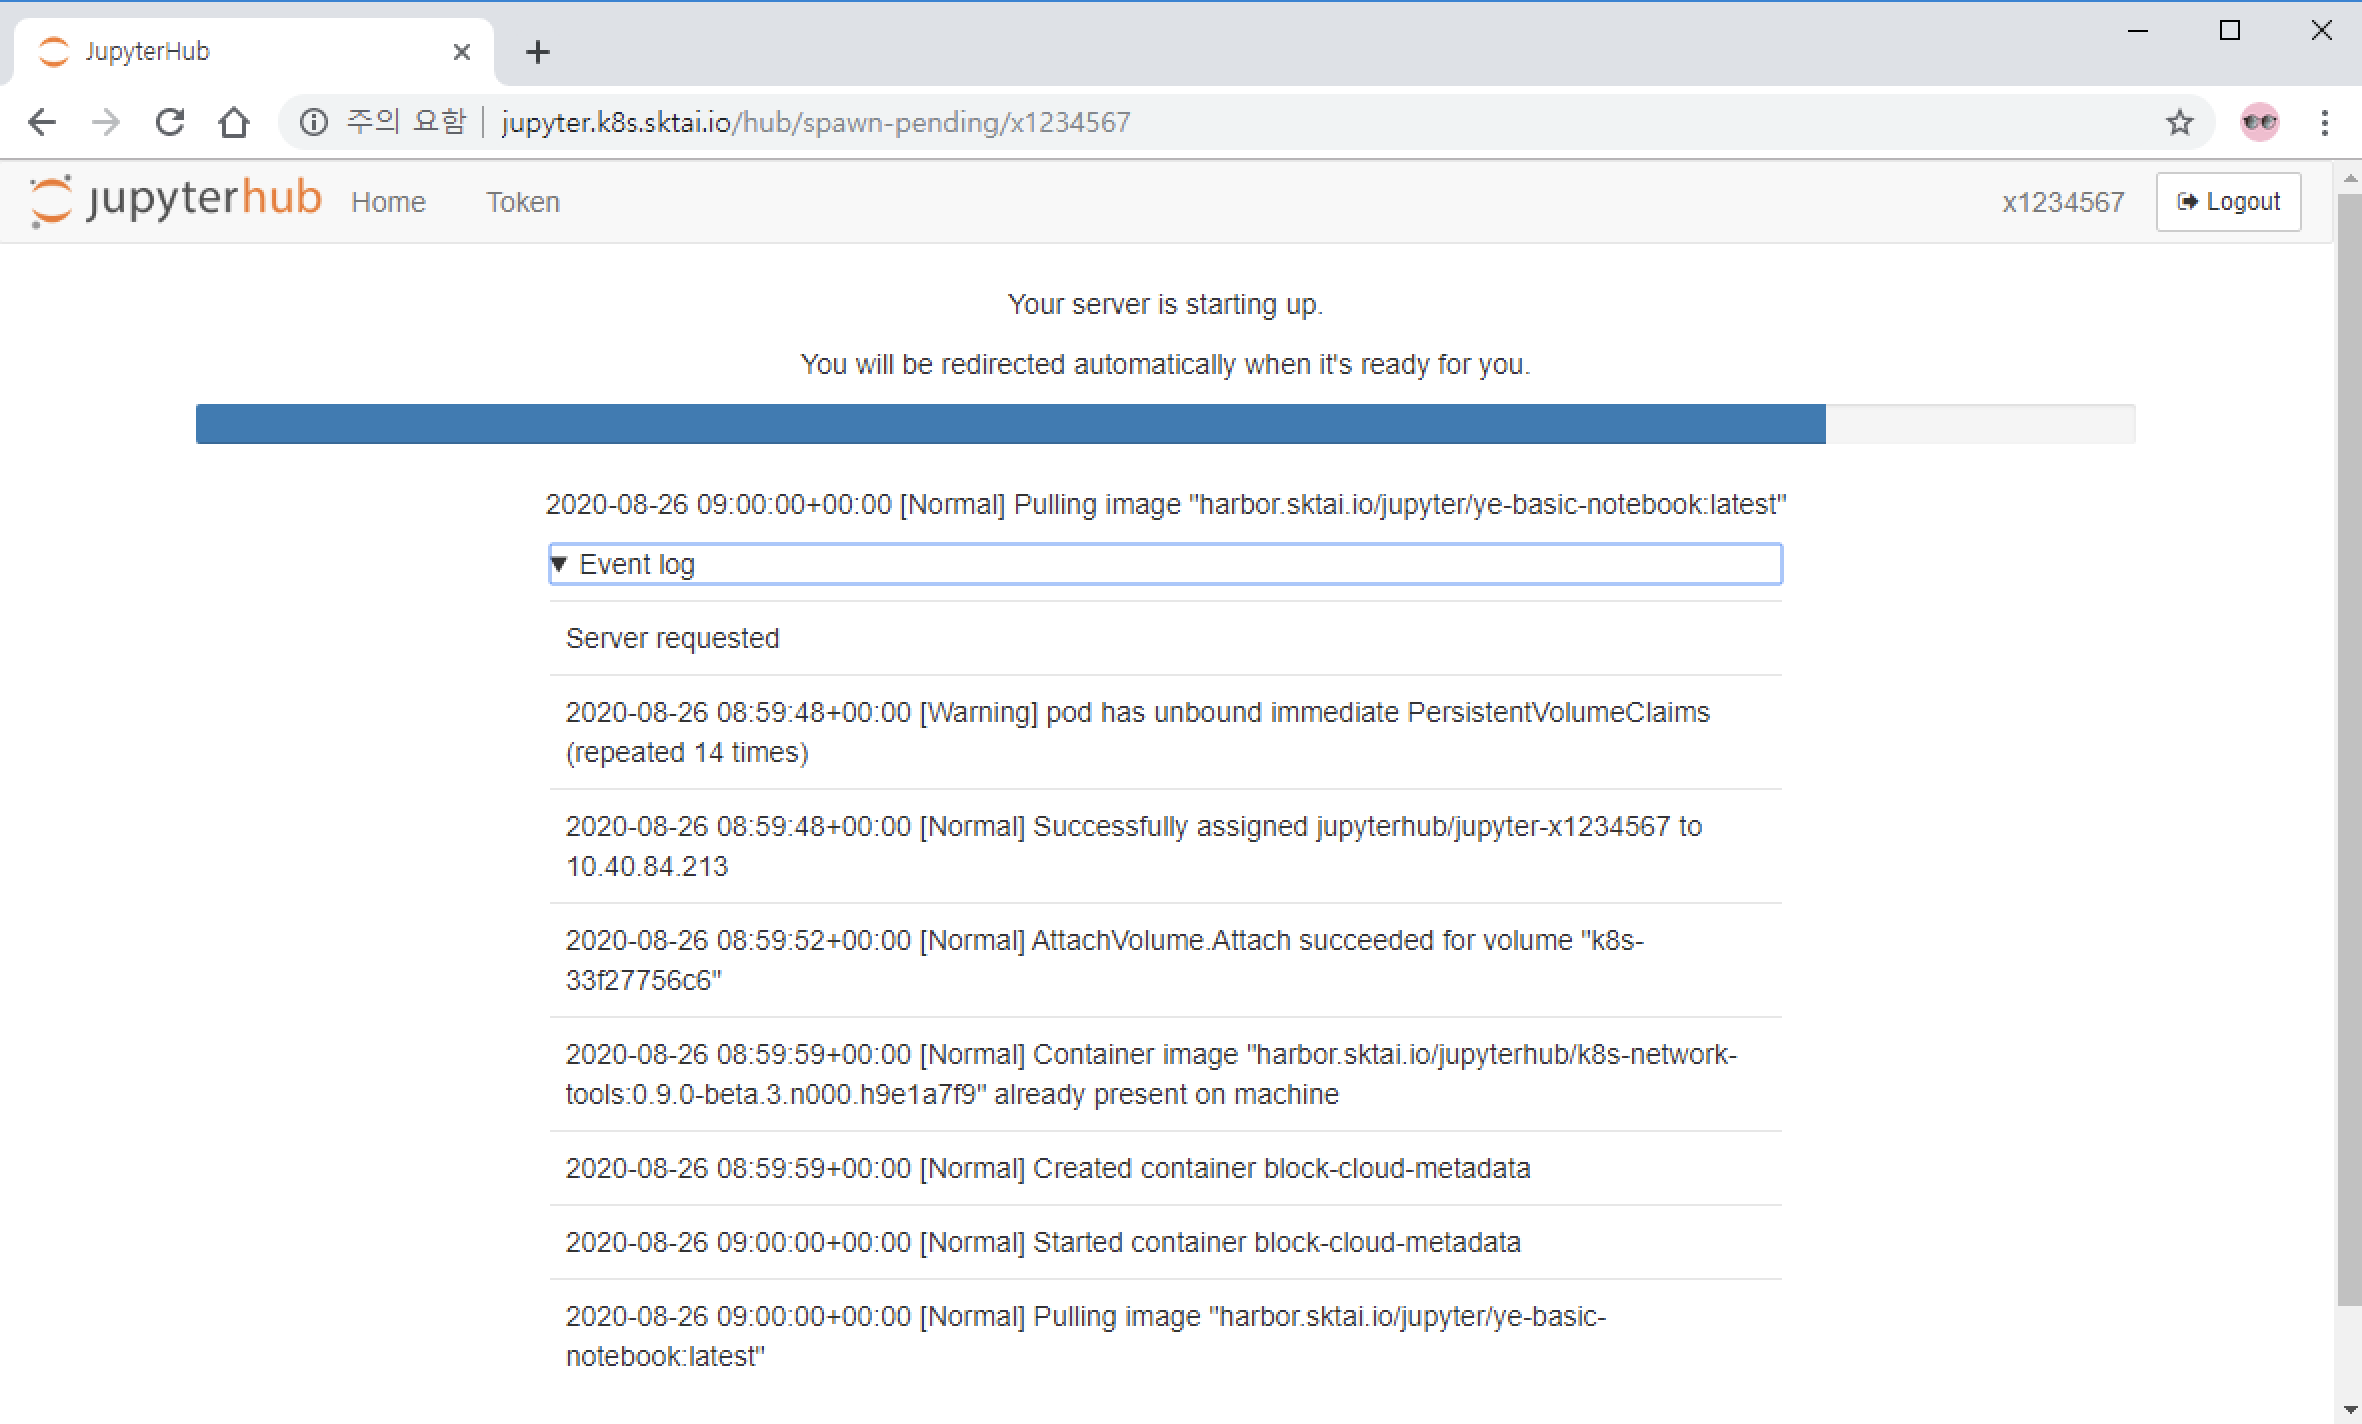Click the address bar URL
This screenshot has height=1424, width=2362.
click(x=815, y=122)
